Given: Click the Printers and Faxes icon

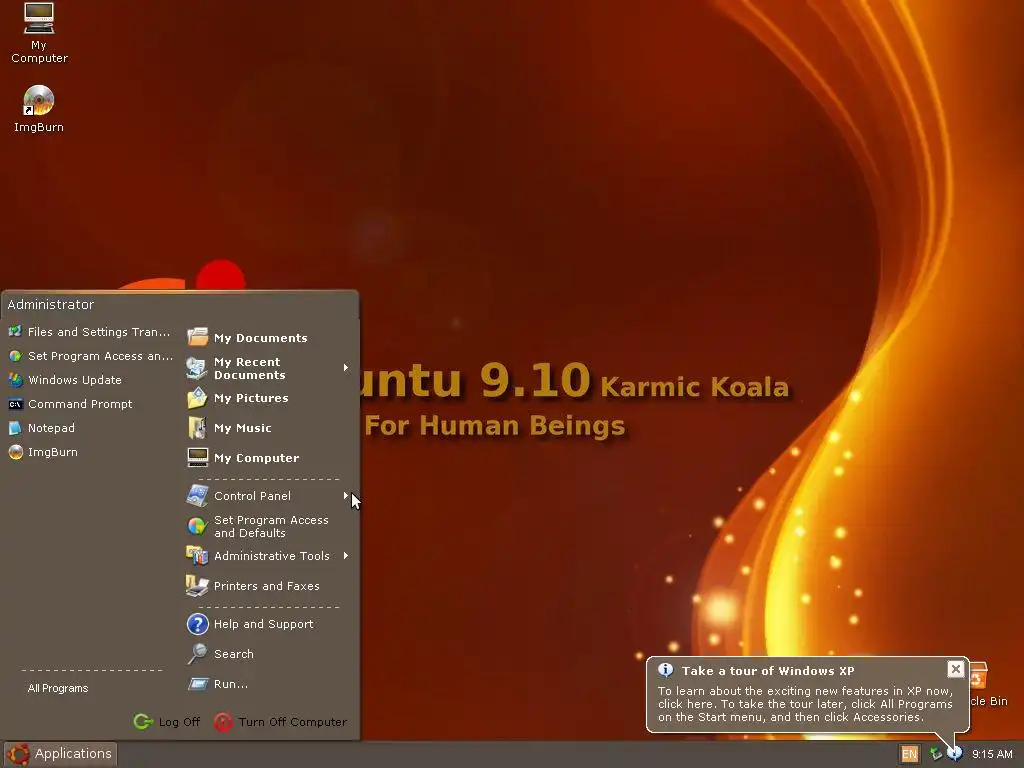Looking at the screenshot, I should pyautogui.click(x=197, y=586).
